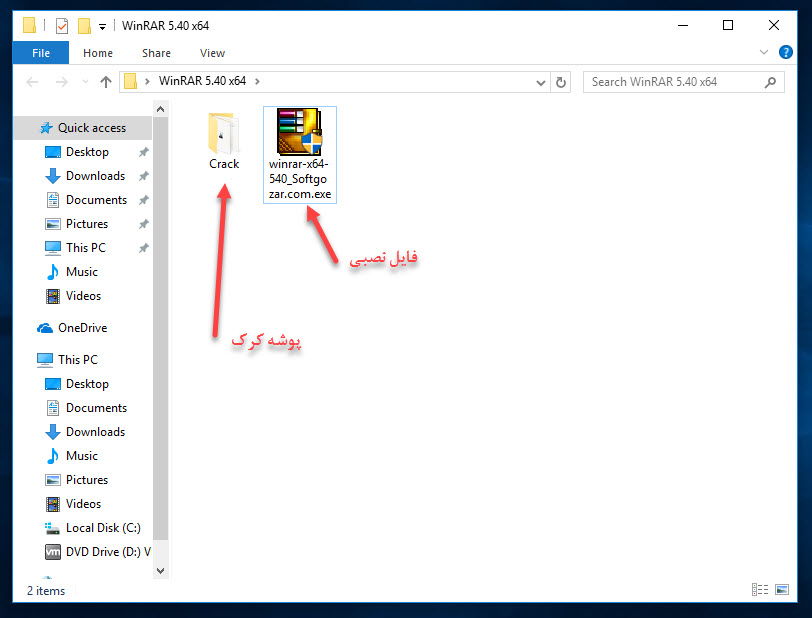The image size is (812, 618).
Task: Open Explorer help question mark icon
Action: coord(786,52)
